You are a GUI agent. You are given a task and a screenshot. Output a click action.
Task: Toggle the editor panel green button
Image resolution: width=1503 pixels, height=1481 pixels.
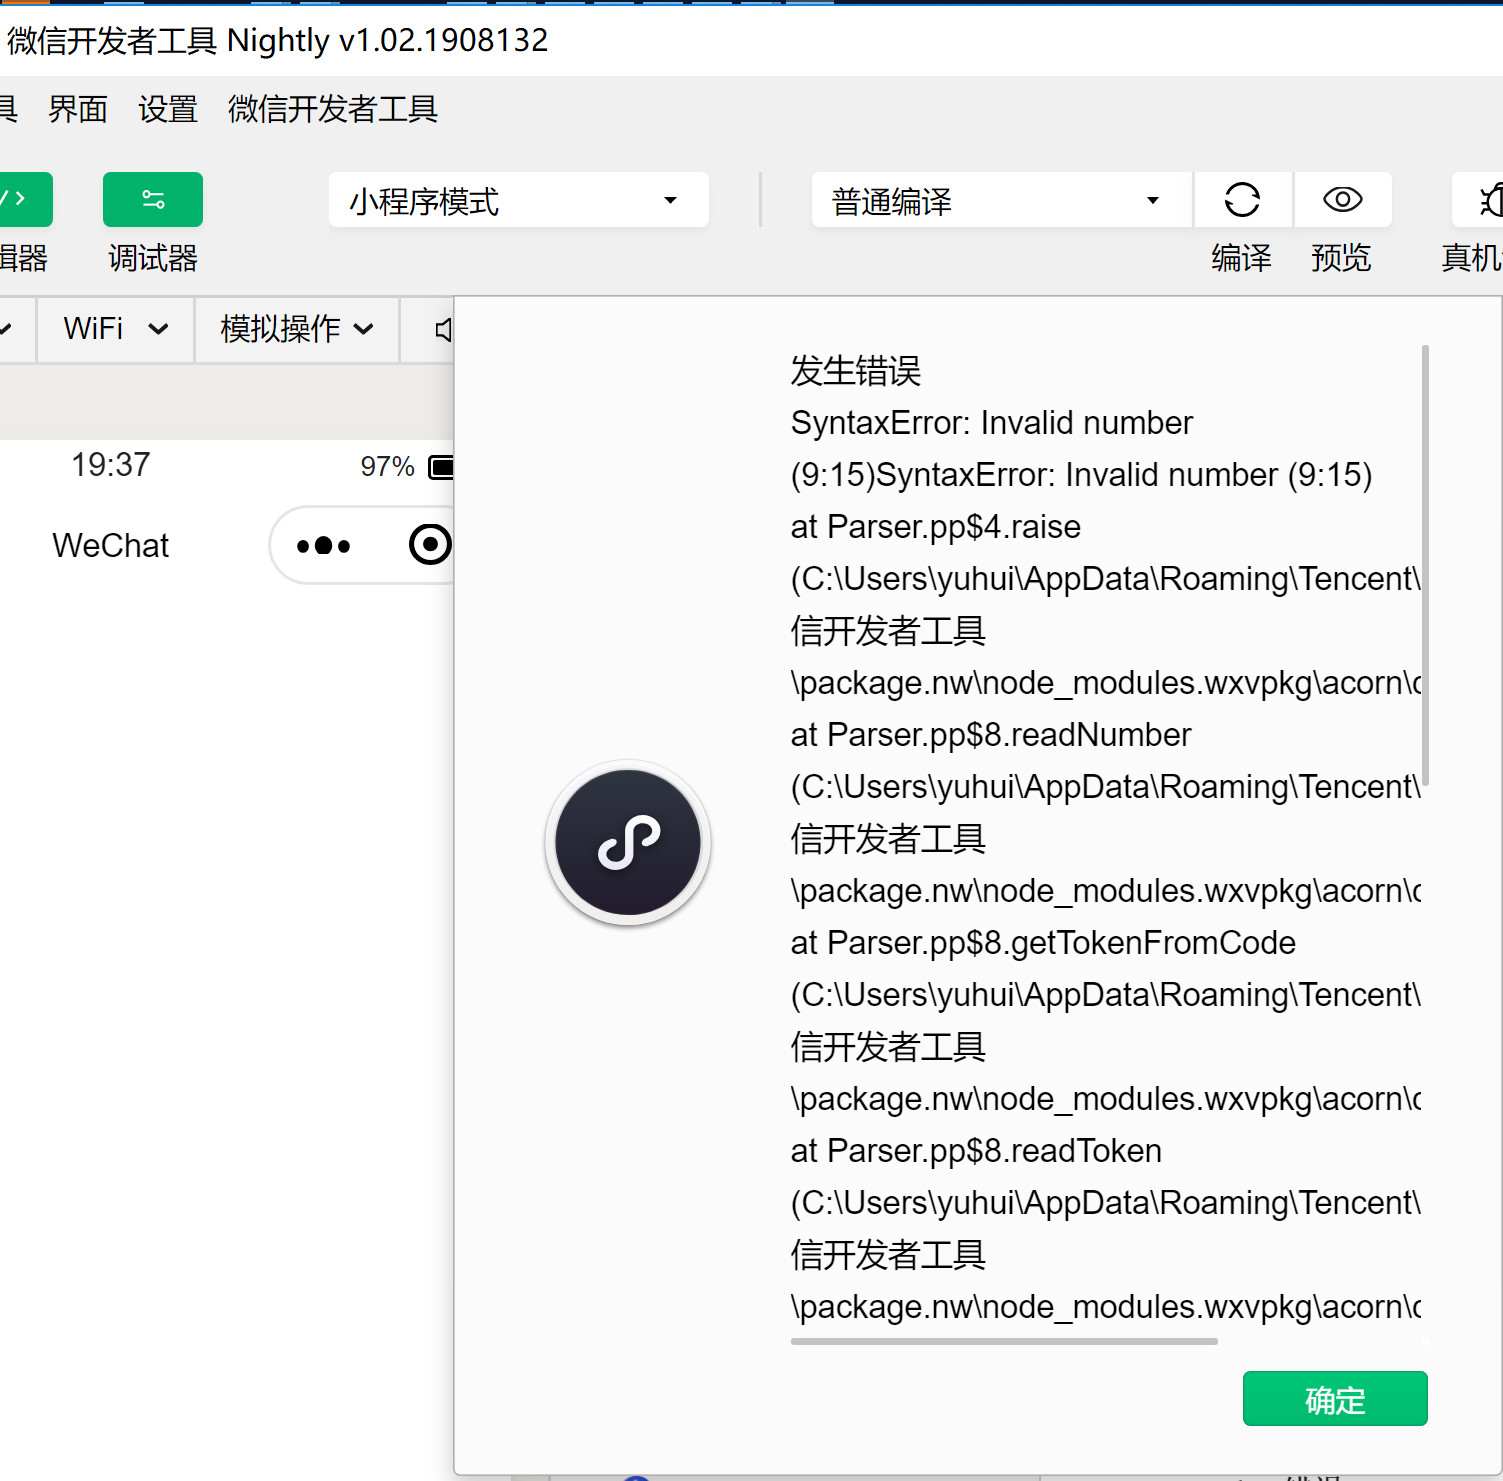point(25,200)
